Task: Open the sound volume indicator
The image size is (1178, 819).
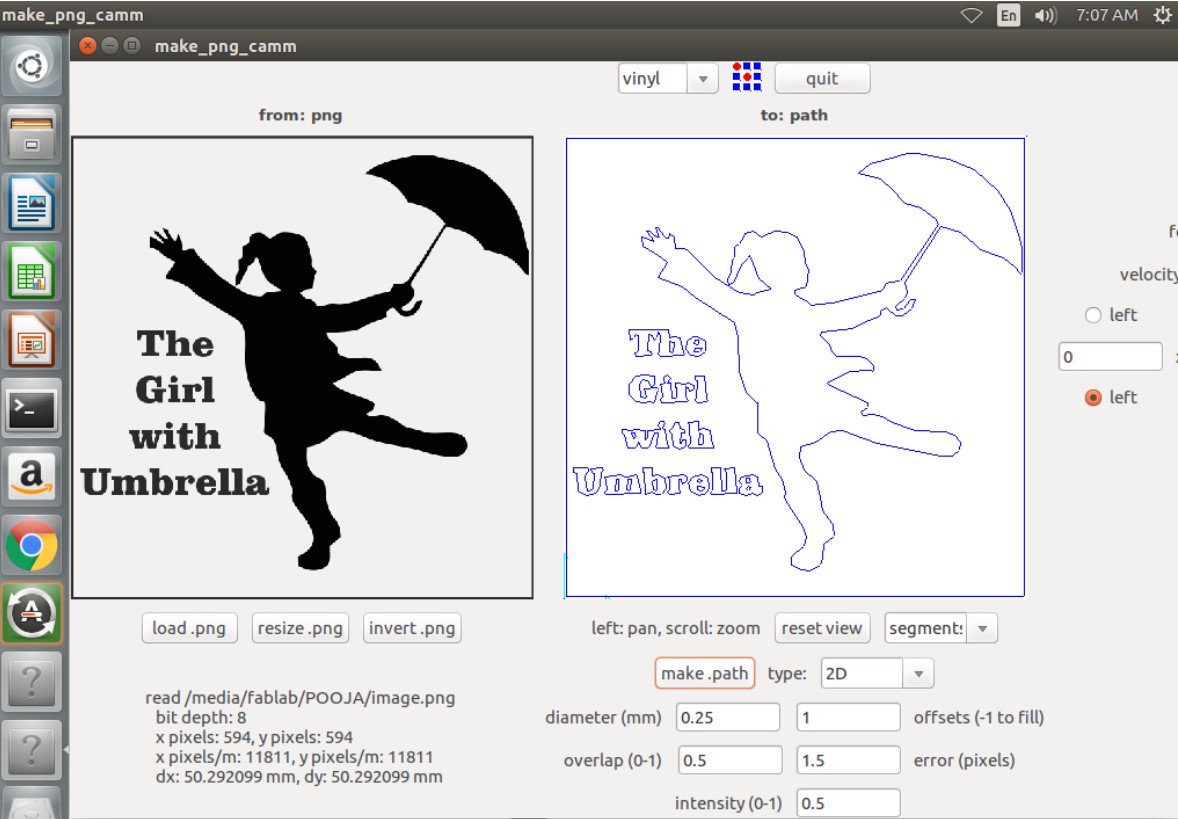Action: click(x=1045, y=15)
